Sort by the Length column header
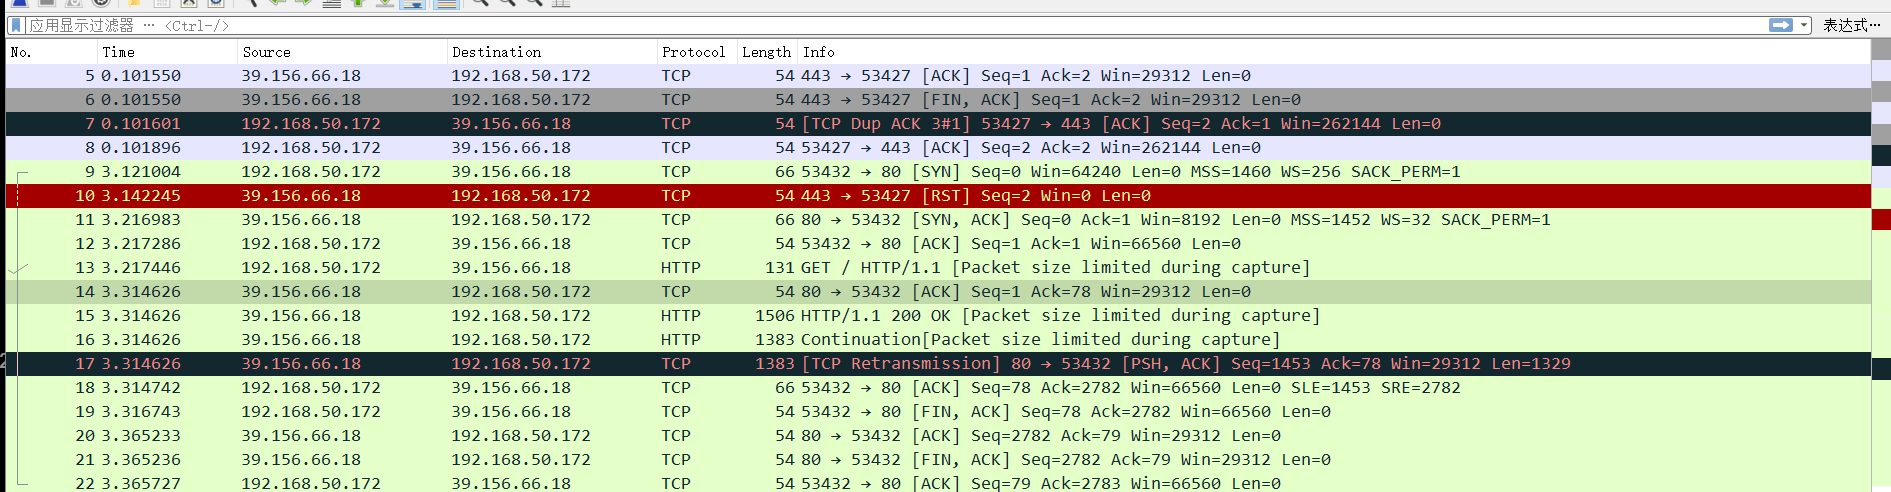 tap(767, 52)
